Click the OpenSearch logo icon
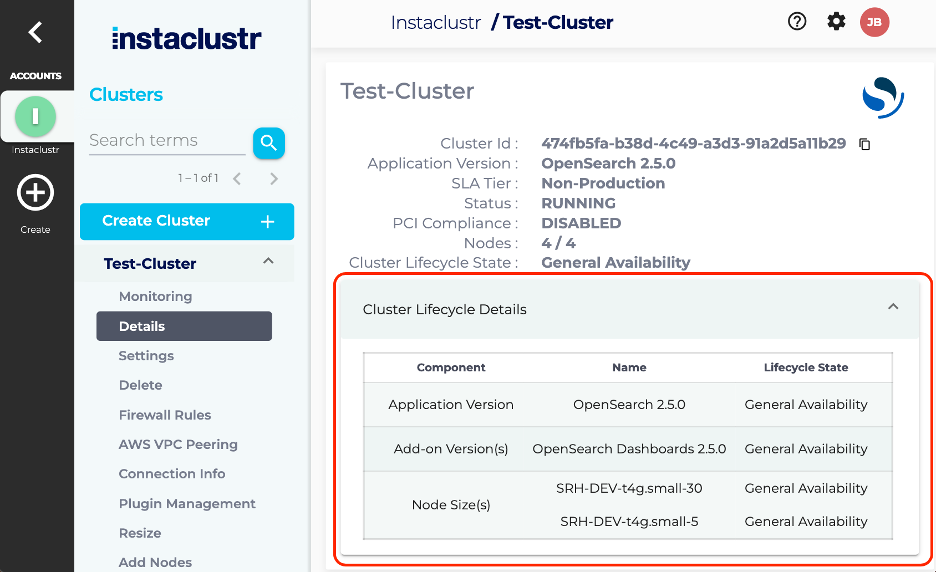The height and width of the screenshot is (572, 936). (x=883, y=97)
